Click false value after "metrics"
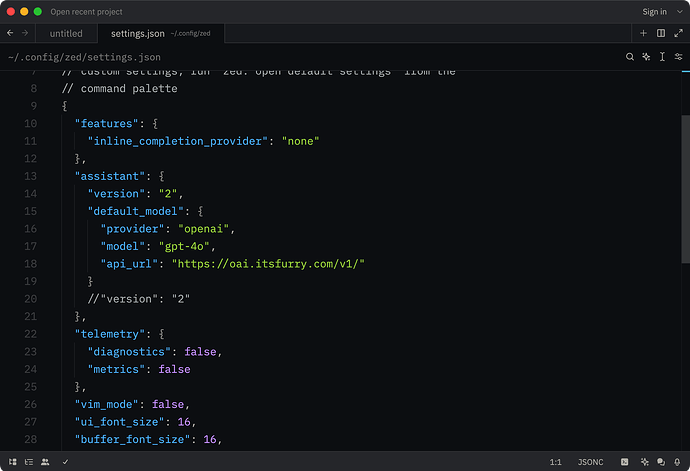This screenshot has height=471, width=690. pos(174,369)
